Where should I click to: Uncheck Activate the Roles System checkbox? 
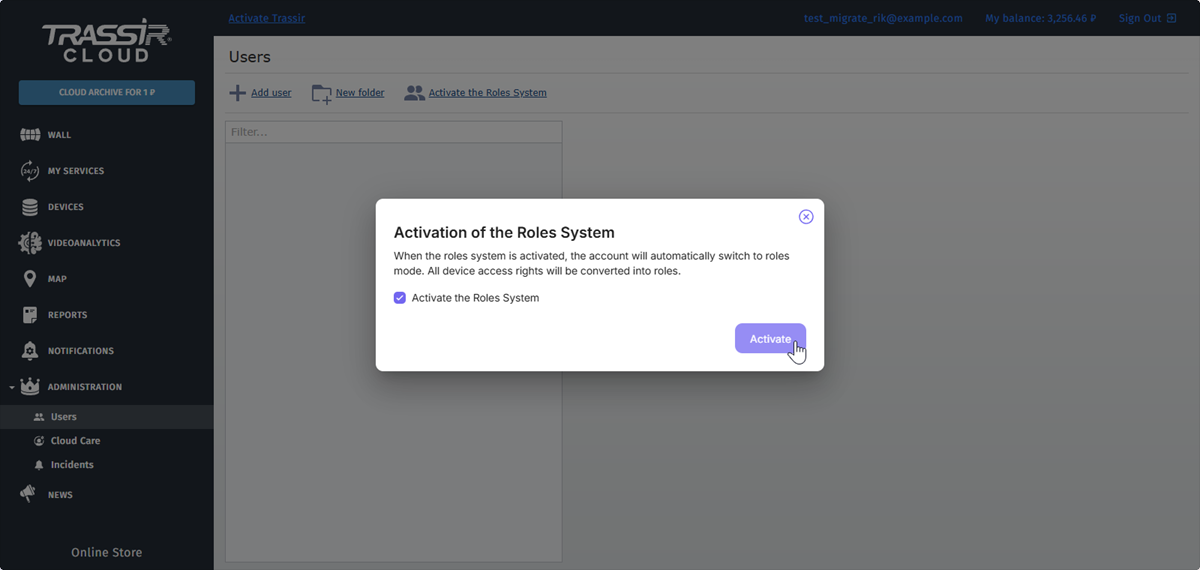[x=400, y=298]
